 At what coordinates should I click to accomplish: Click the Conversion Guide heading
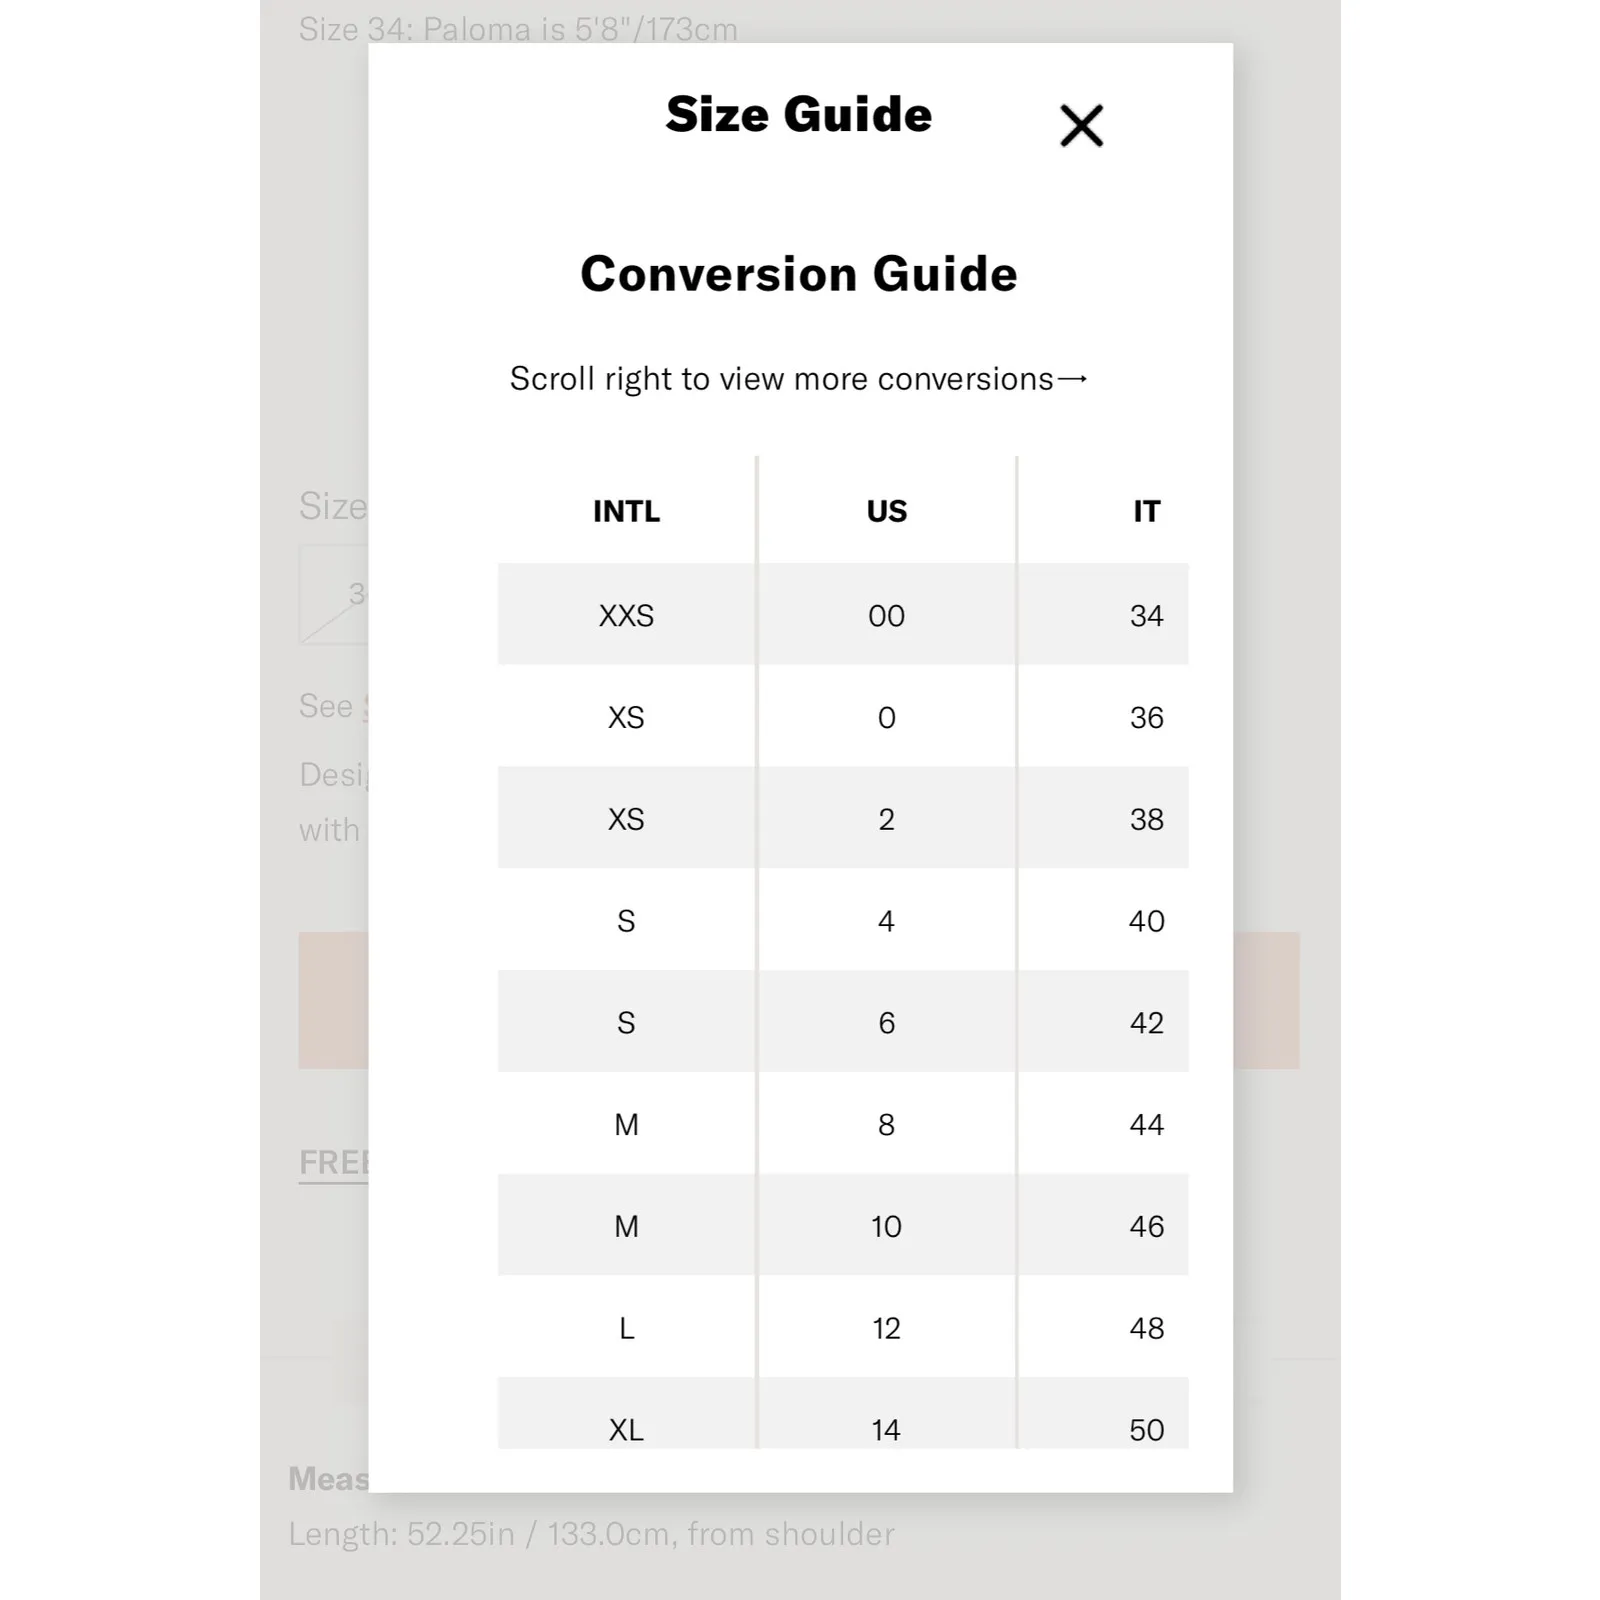point(798,274)
